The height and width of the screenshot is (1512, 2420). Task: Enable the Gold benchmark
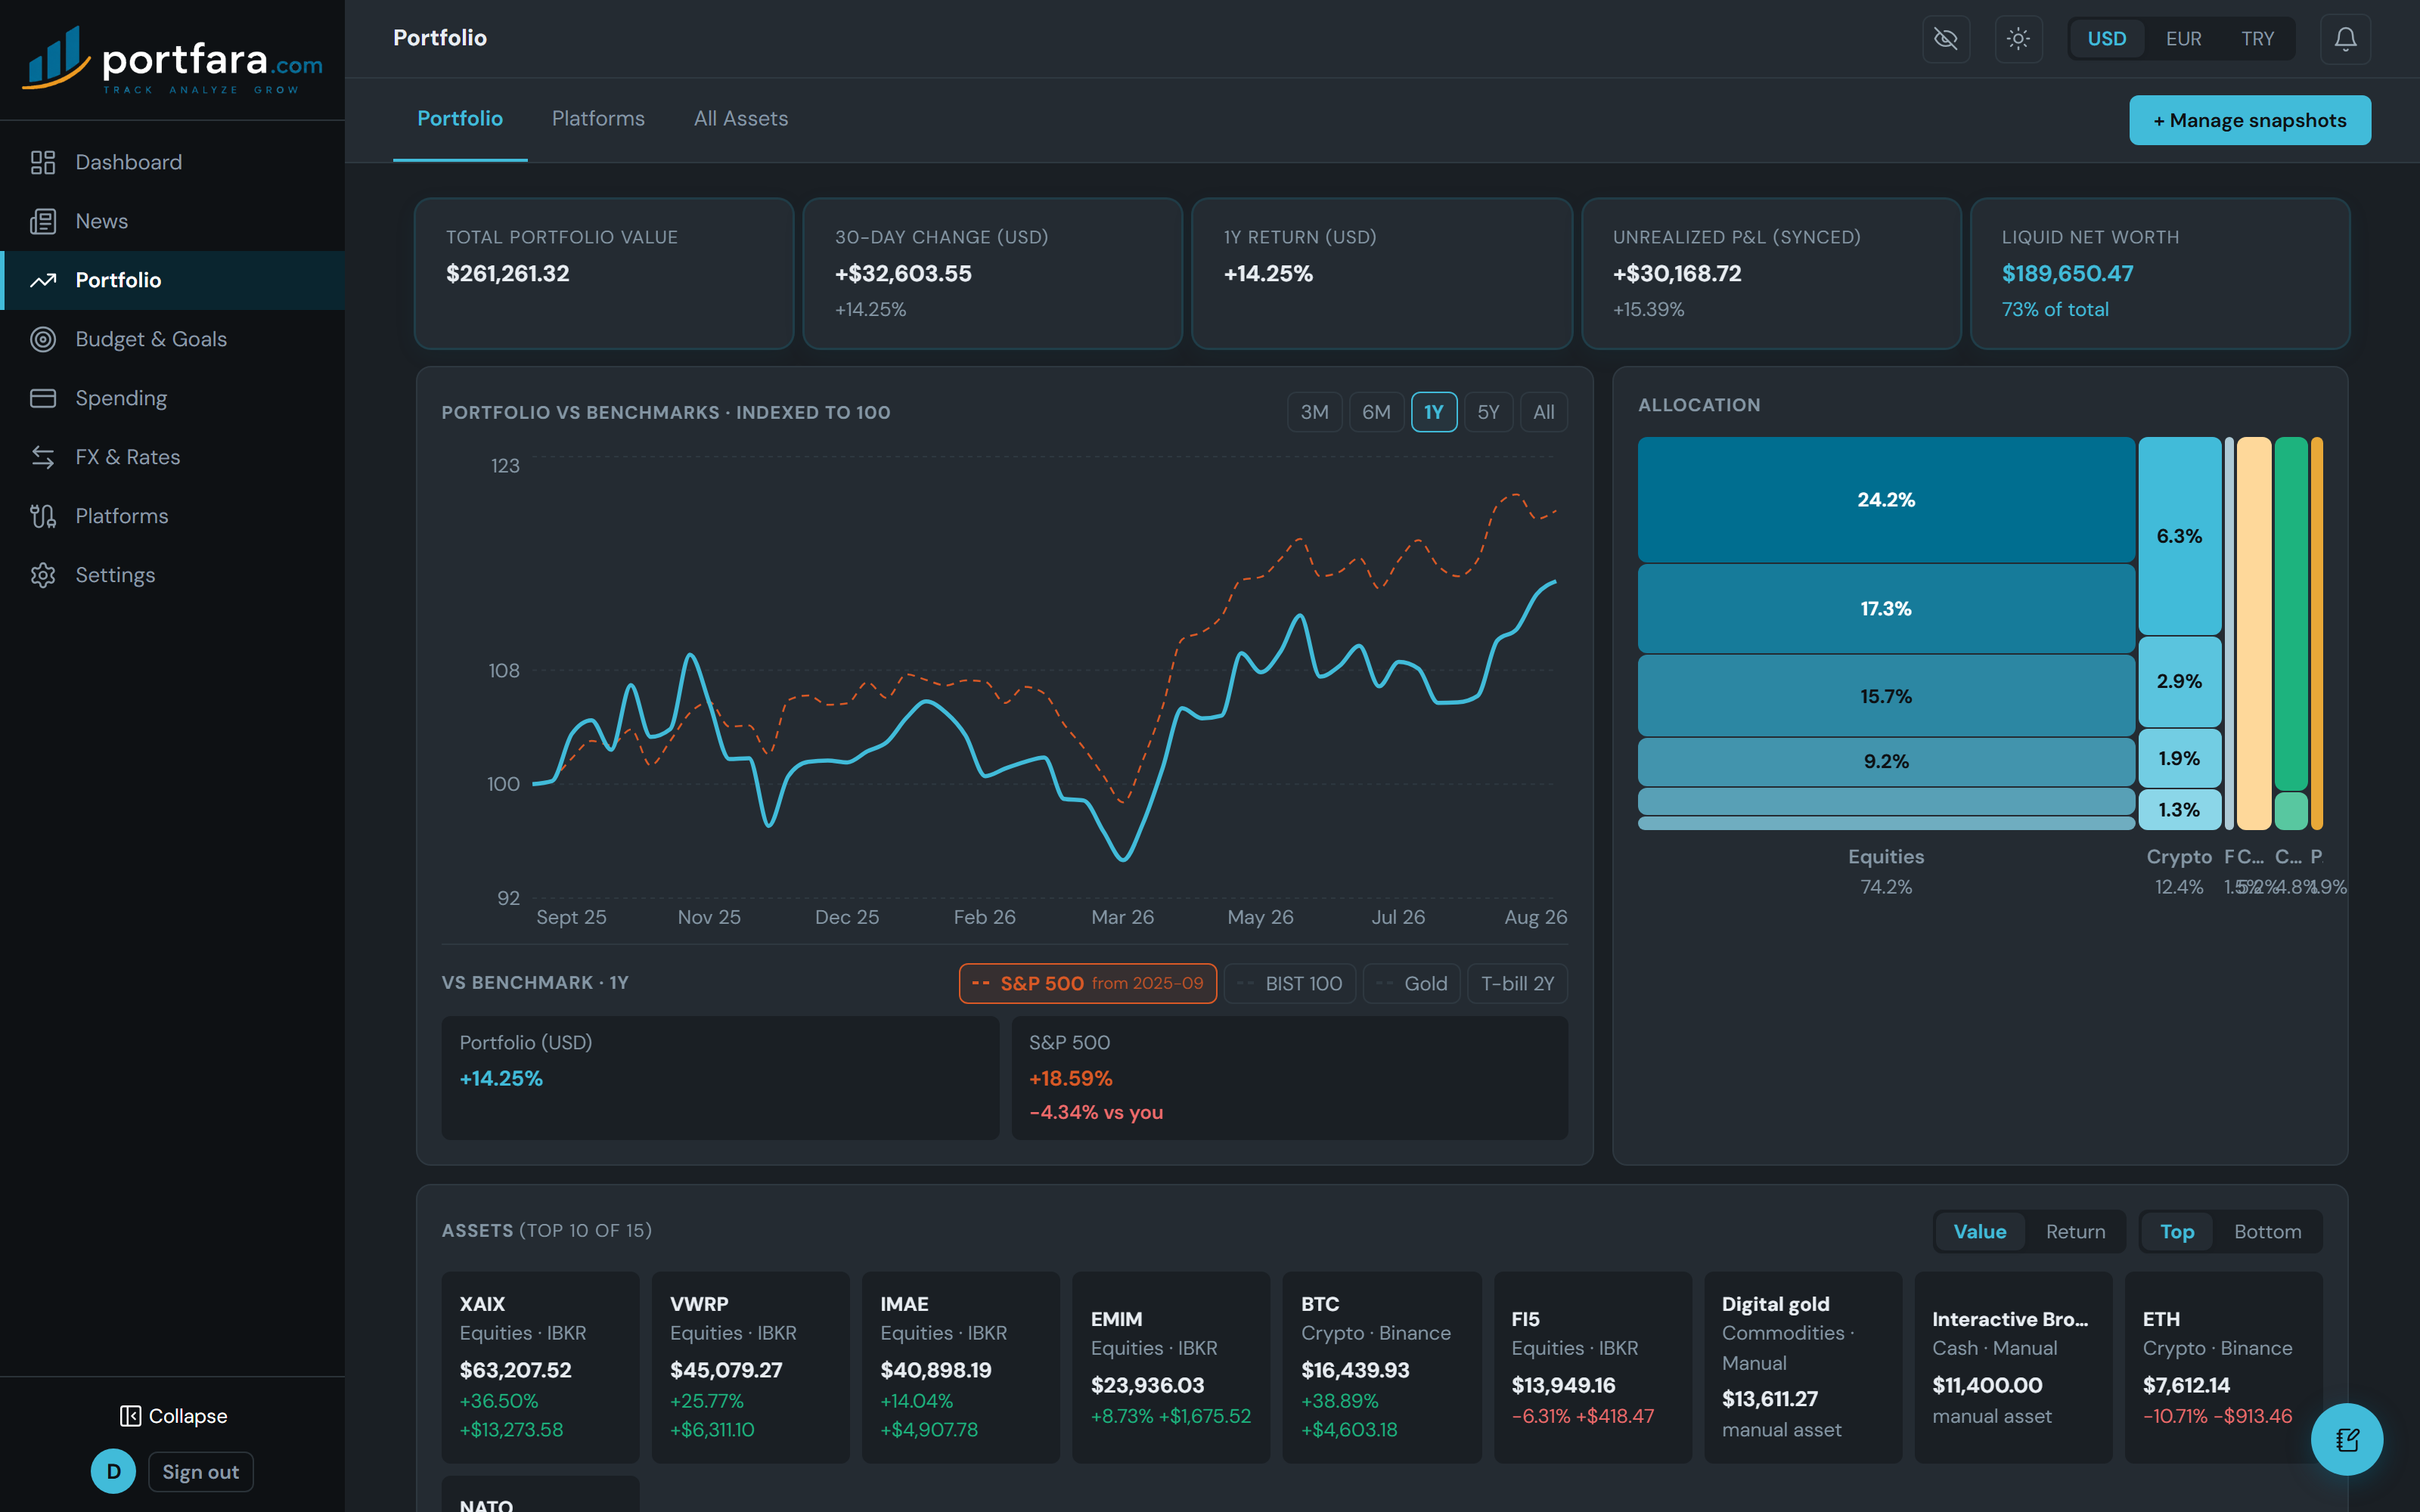[x=1412, y=983]
